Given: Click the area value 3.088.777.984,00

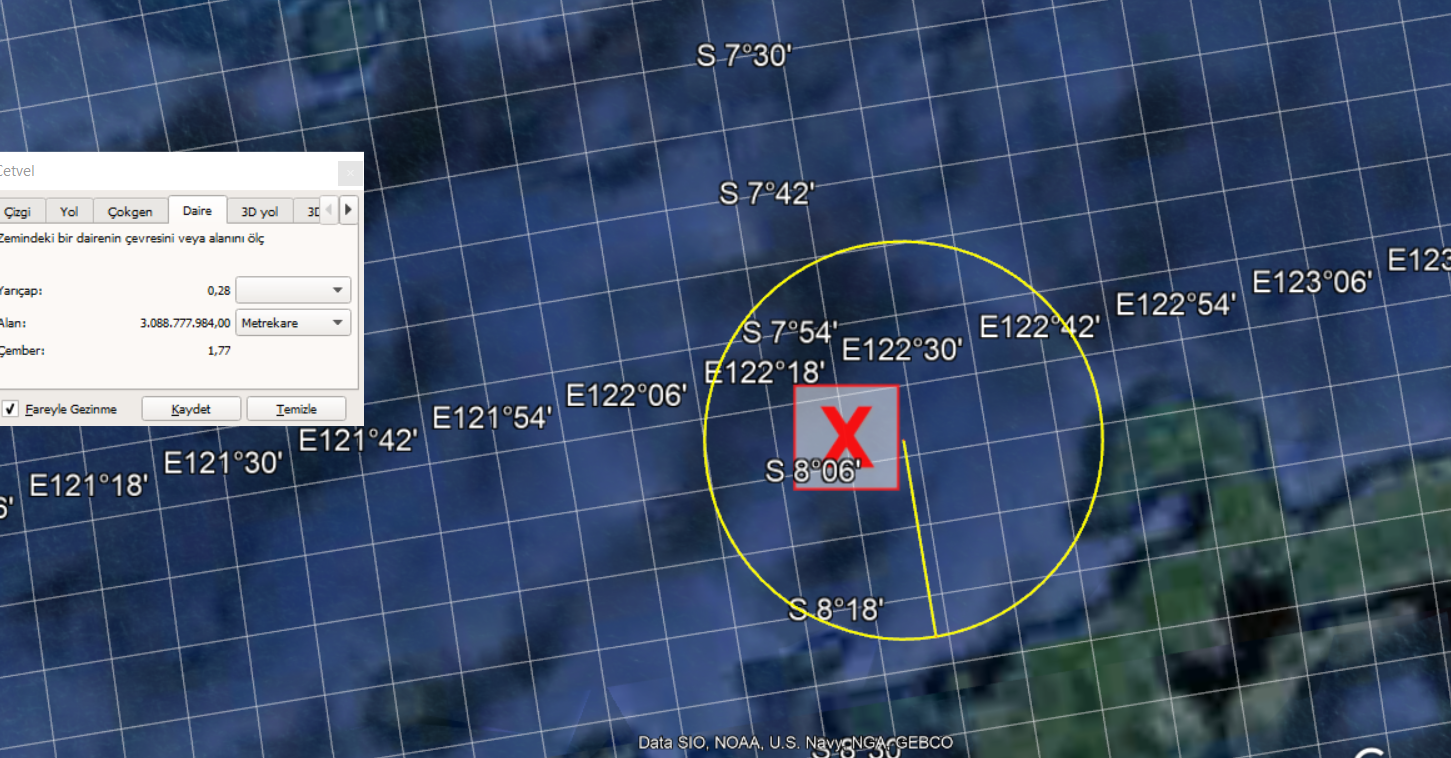Looking at the screenshot, I should tap(186, 323).
